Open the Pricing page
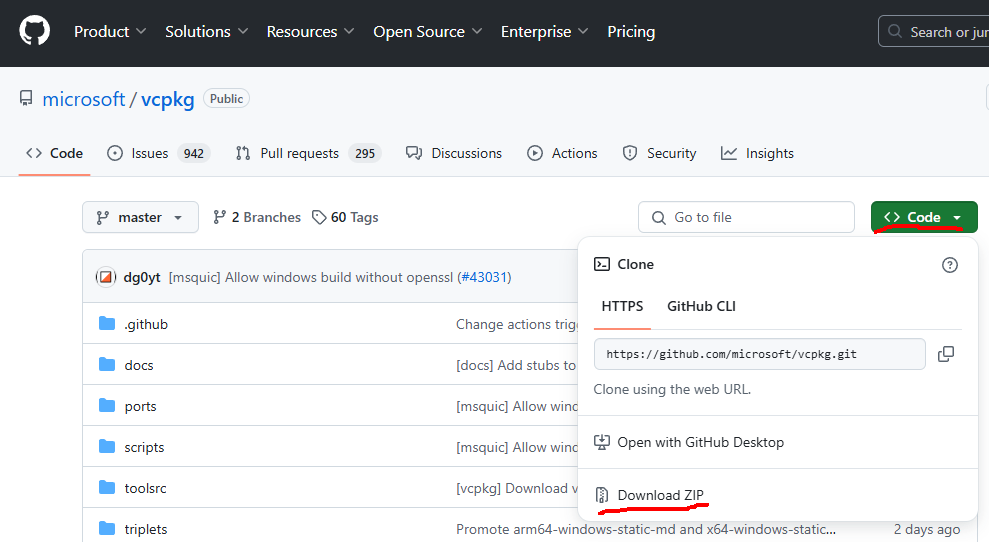 tap(631, 32)
